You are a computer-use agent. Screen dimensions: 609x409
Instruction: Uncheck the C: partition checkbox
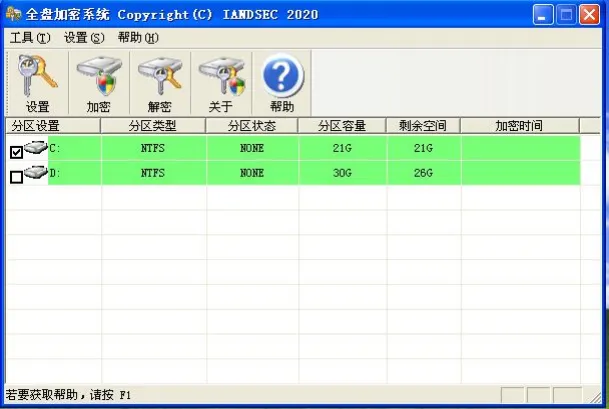pos(16,152)
